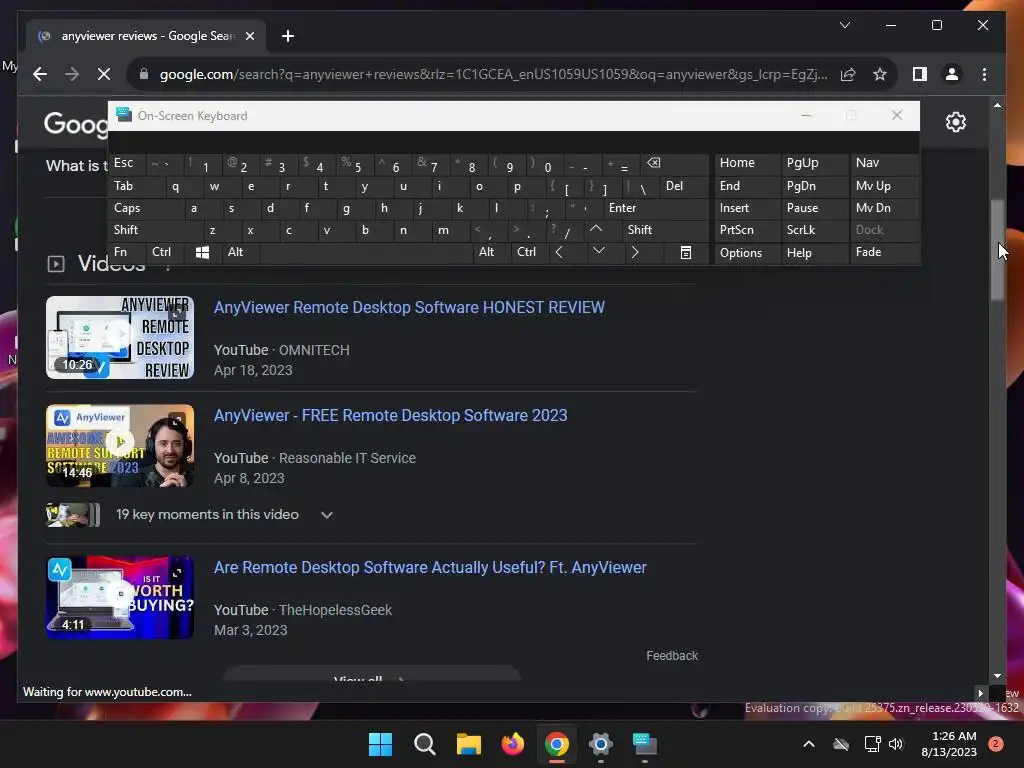Click the Backspace key on On-Screen Keyboard
The height and width of the screenshot is (768, 1024).
[675, 163]
